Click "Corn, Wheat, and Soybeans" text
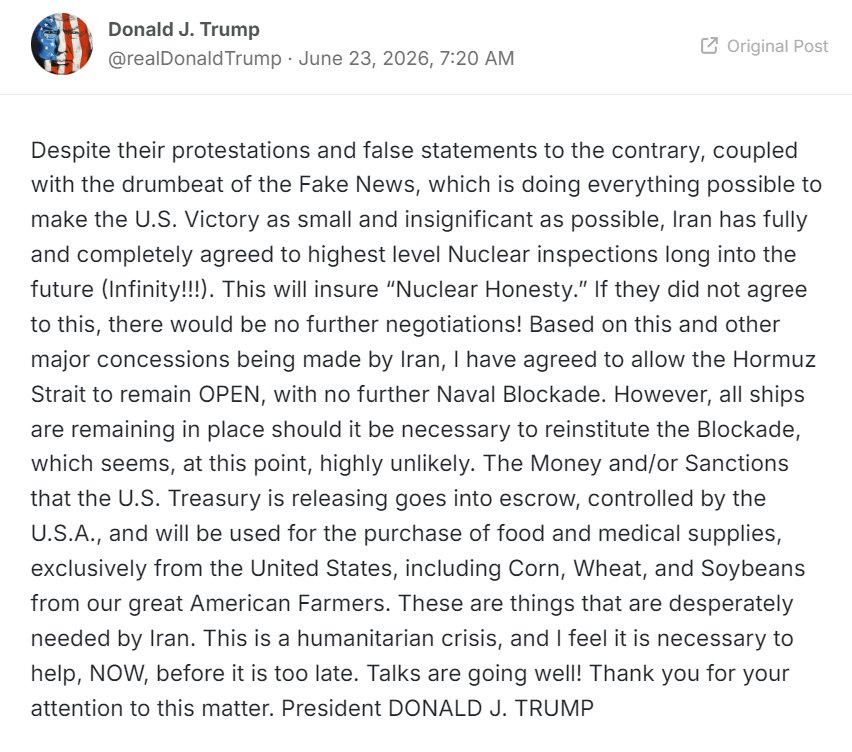This screenshot has height=752, width=852. (656, 569)
